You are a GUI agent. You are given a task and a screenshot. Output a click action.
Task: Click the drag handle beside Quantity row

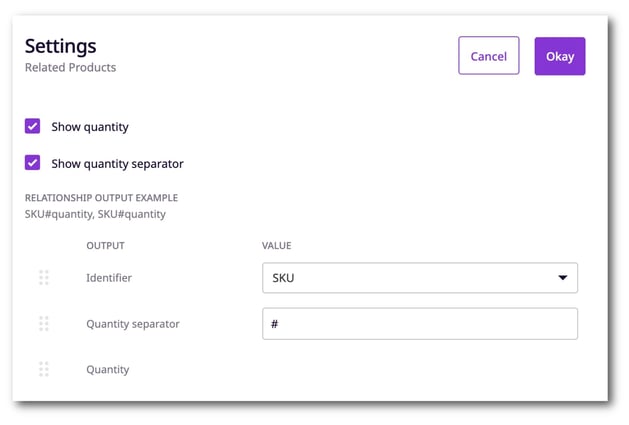[44, 369]
